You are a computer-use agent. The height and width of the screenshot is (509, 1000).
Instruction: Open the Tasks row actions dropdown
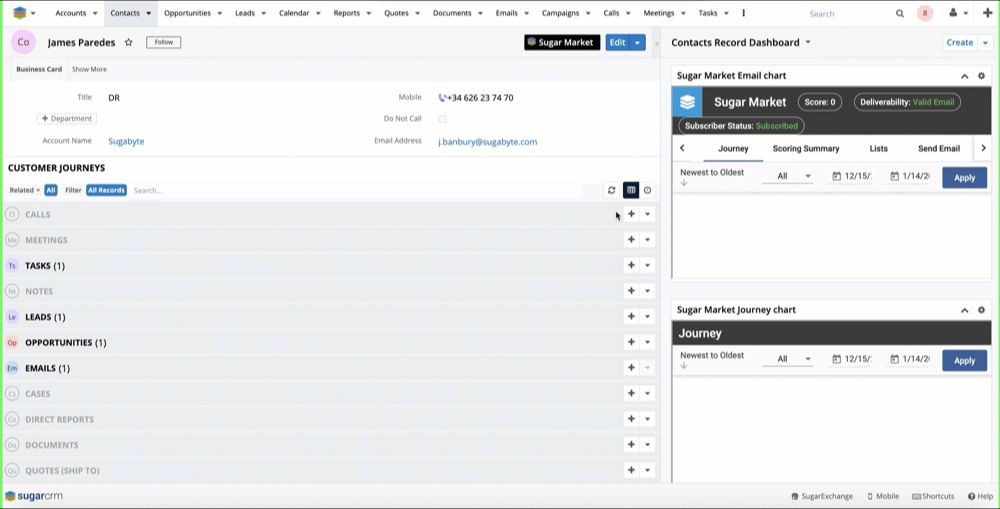[x=647, y=265]
